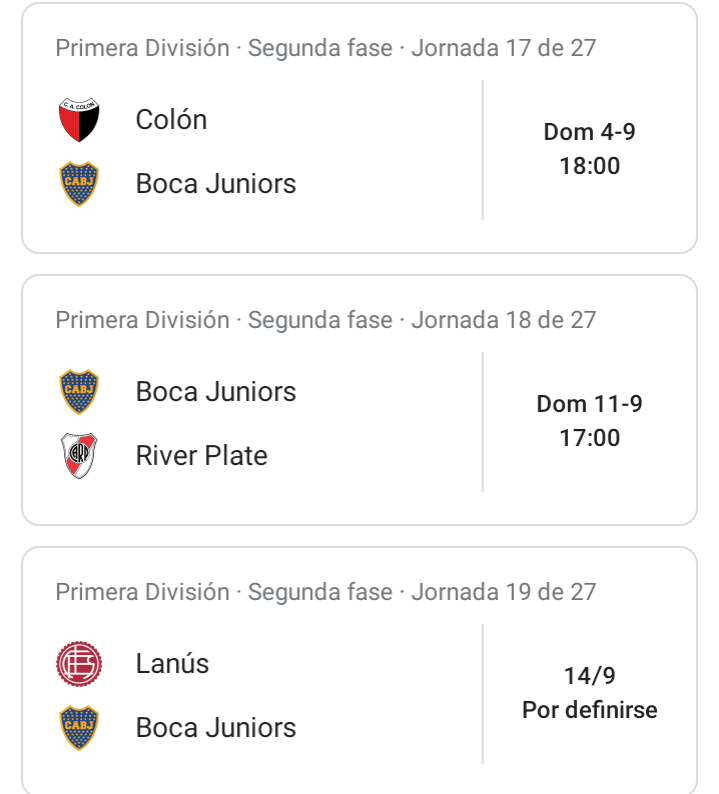Click the Lanús club crest
The image size is (719, 794).
click(79, 663)
